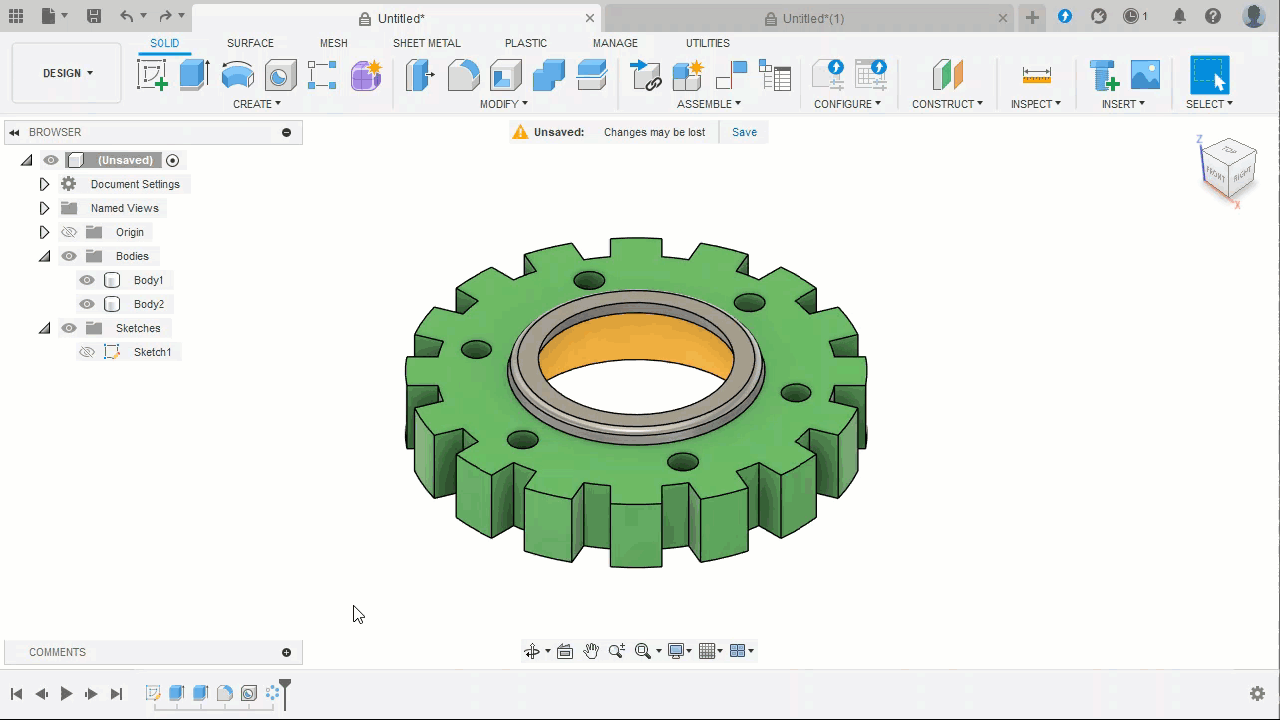Viewport: 1280px width, 720px height.
Task: Select the Create Sketch tool
Action: click(152, 75)
